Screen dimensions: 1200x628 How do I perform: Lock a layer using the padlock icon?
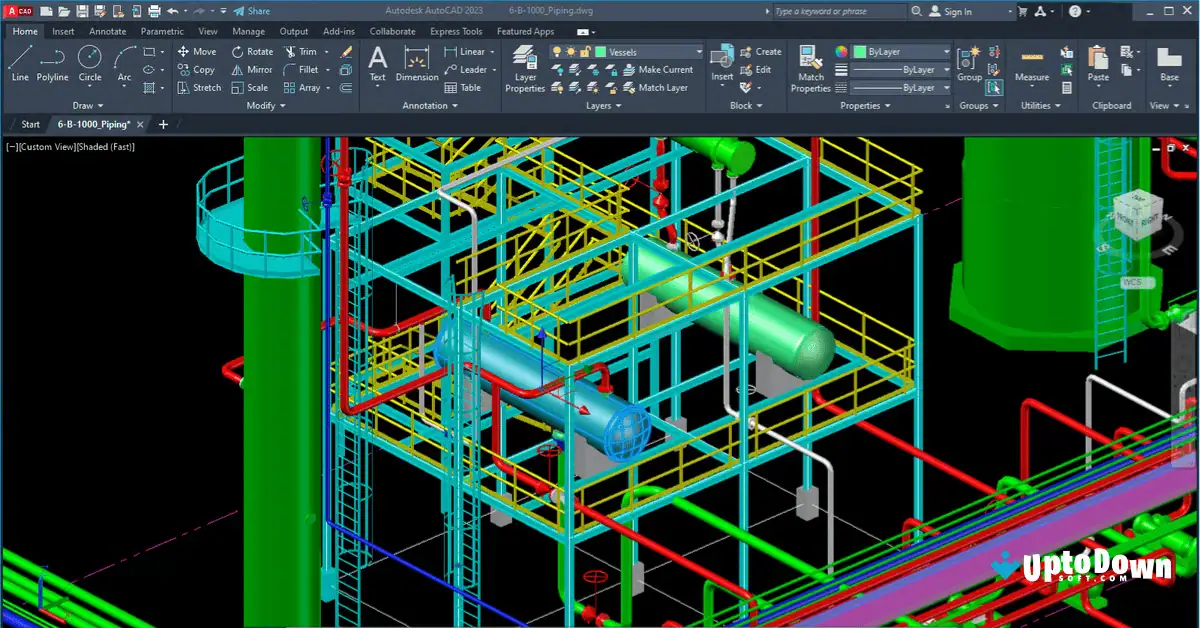coord(584,51)
